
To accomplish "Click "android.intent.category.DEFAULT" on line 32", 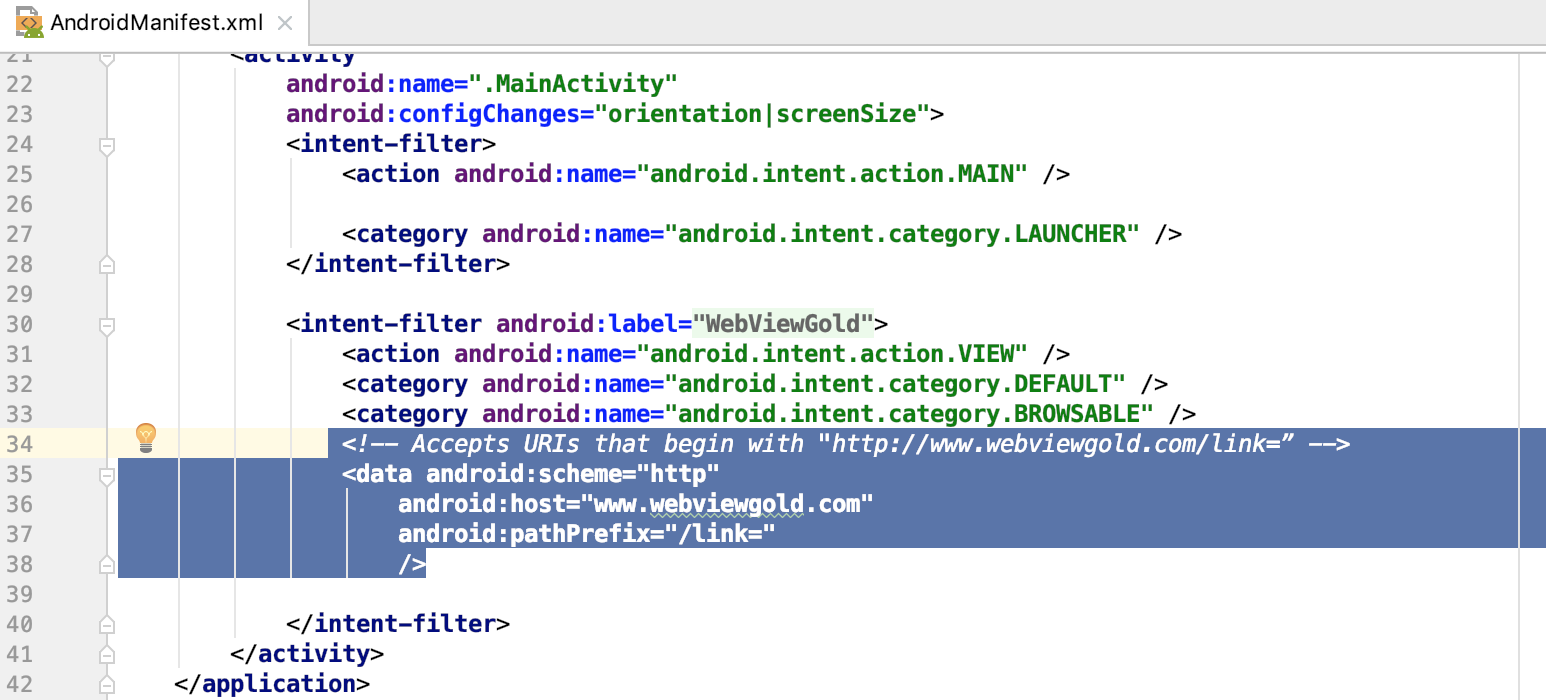I will [x=896, y=383].
